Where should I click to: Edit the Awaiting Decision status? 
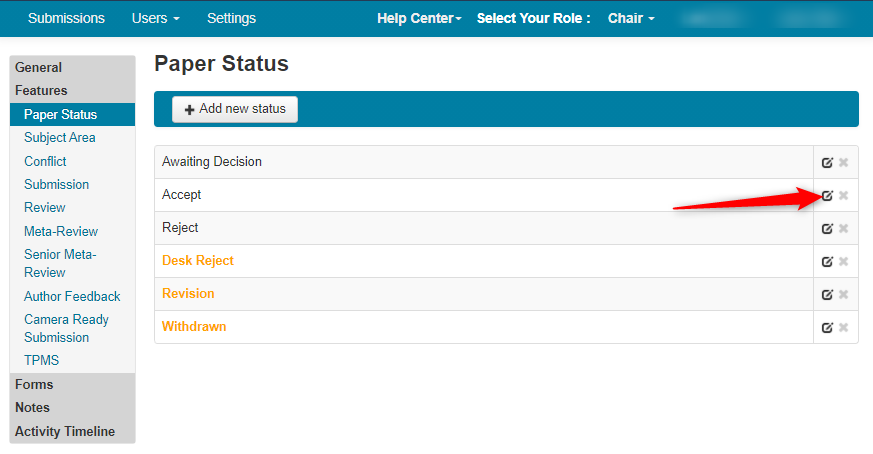827,163
